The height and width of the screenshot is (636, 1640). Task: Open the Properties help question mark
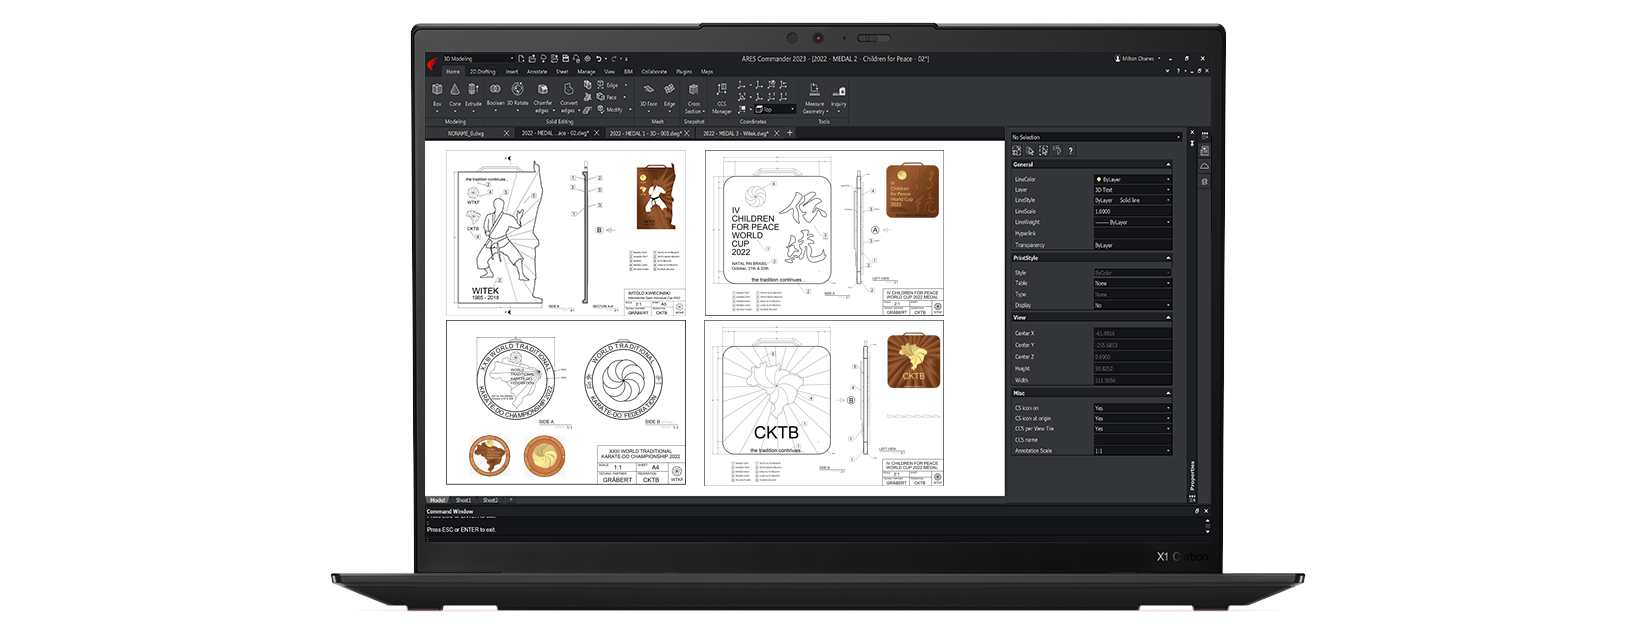[1070, 151]
